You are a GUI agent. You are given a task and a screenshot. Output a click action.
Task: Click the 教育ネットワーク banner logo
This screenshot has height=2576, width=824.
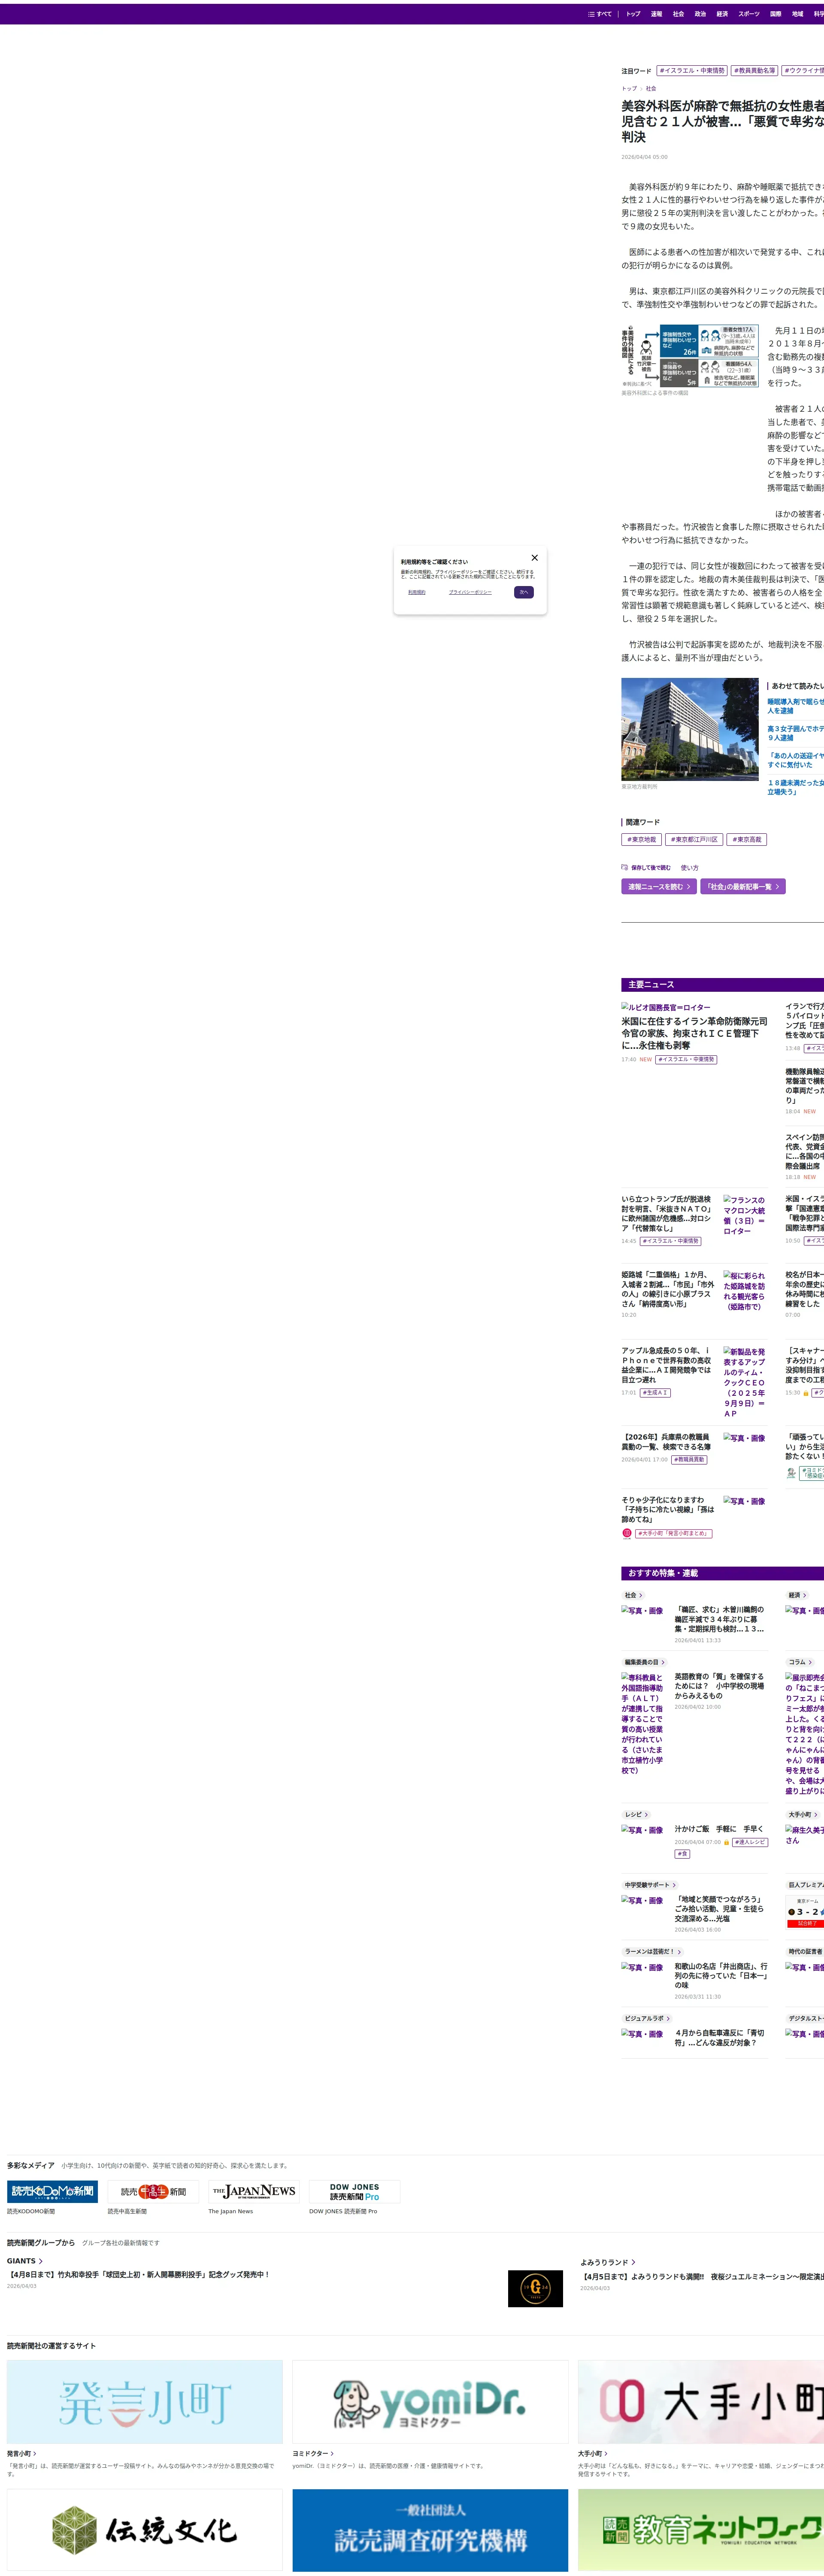701,2530
